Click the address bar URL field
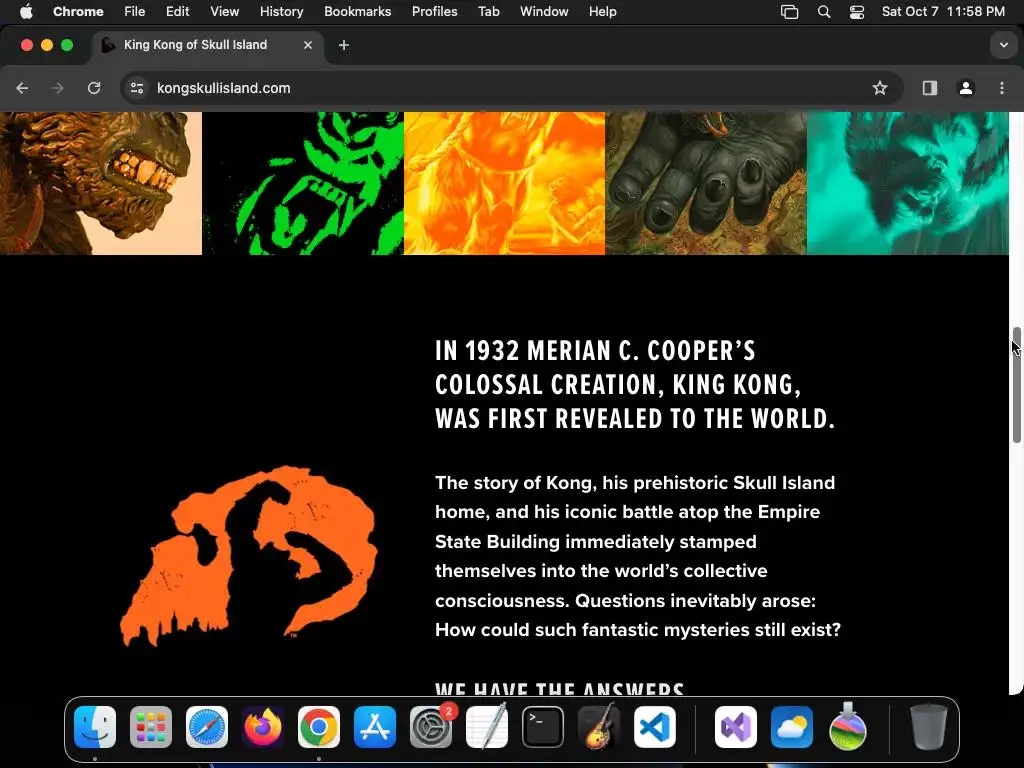This screenshot has width=1024, height=768. tap(511, 88)
